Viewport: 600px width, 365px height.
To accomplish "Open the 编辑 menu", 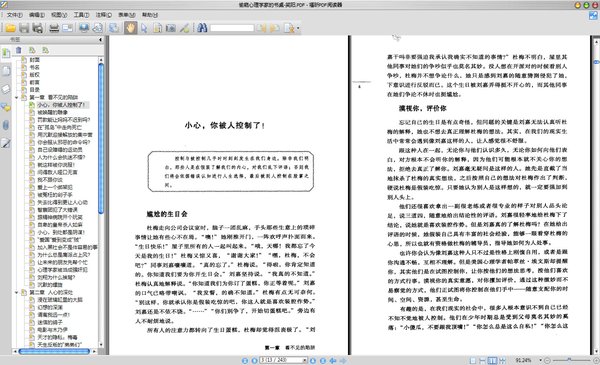I will point(37,15).
